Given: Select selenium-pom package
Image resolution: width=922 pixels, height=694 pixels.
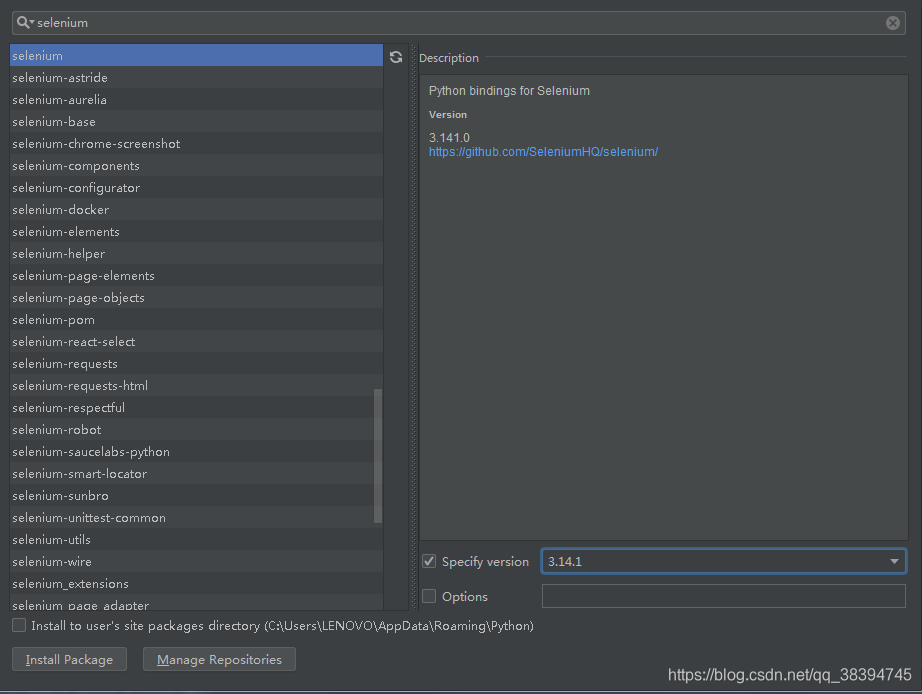Looking at the screenshot, I should (196, 319).
